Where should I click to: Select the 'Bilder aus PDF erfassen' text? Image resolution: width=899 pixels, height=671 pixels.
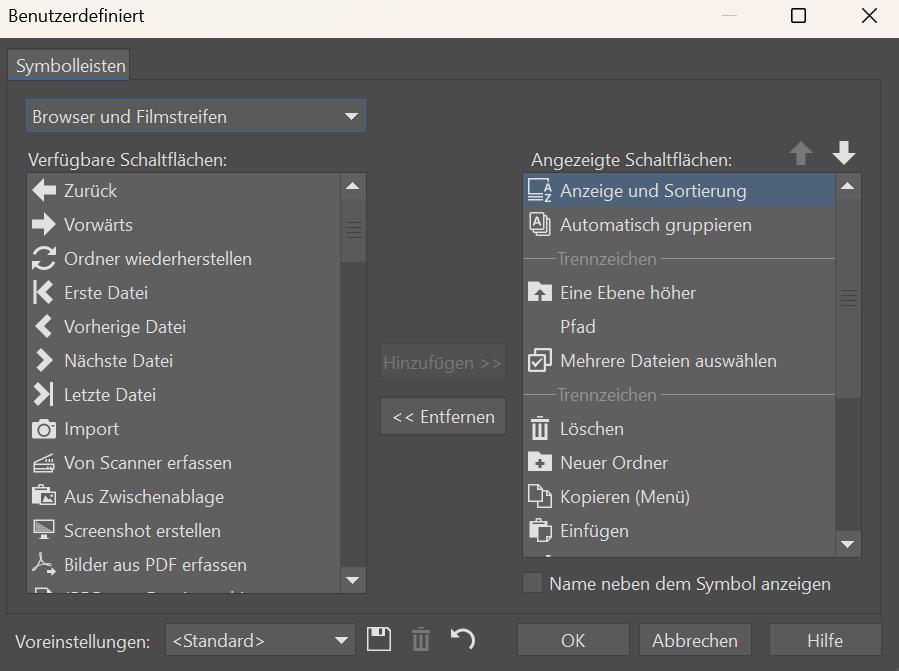tap(155, 565)
